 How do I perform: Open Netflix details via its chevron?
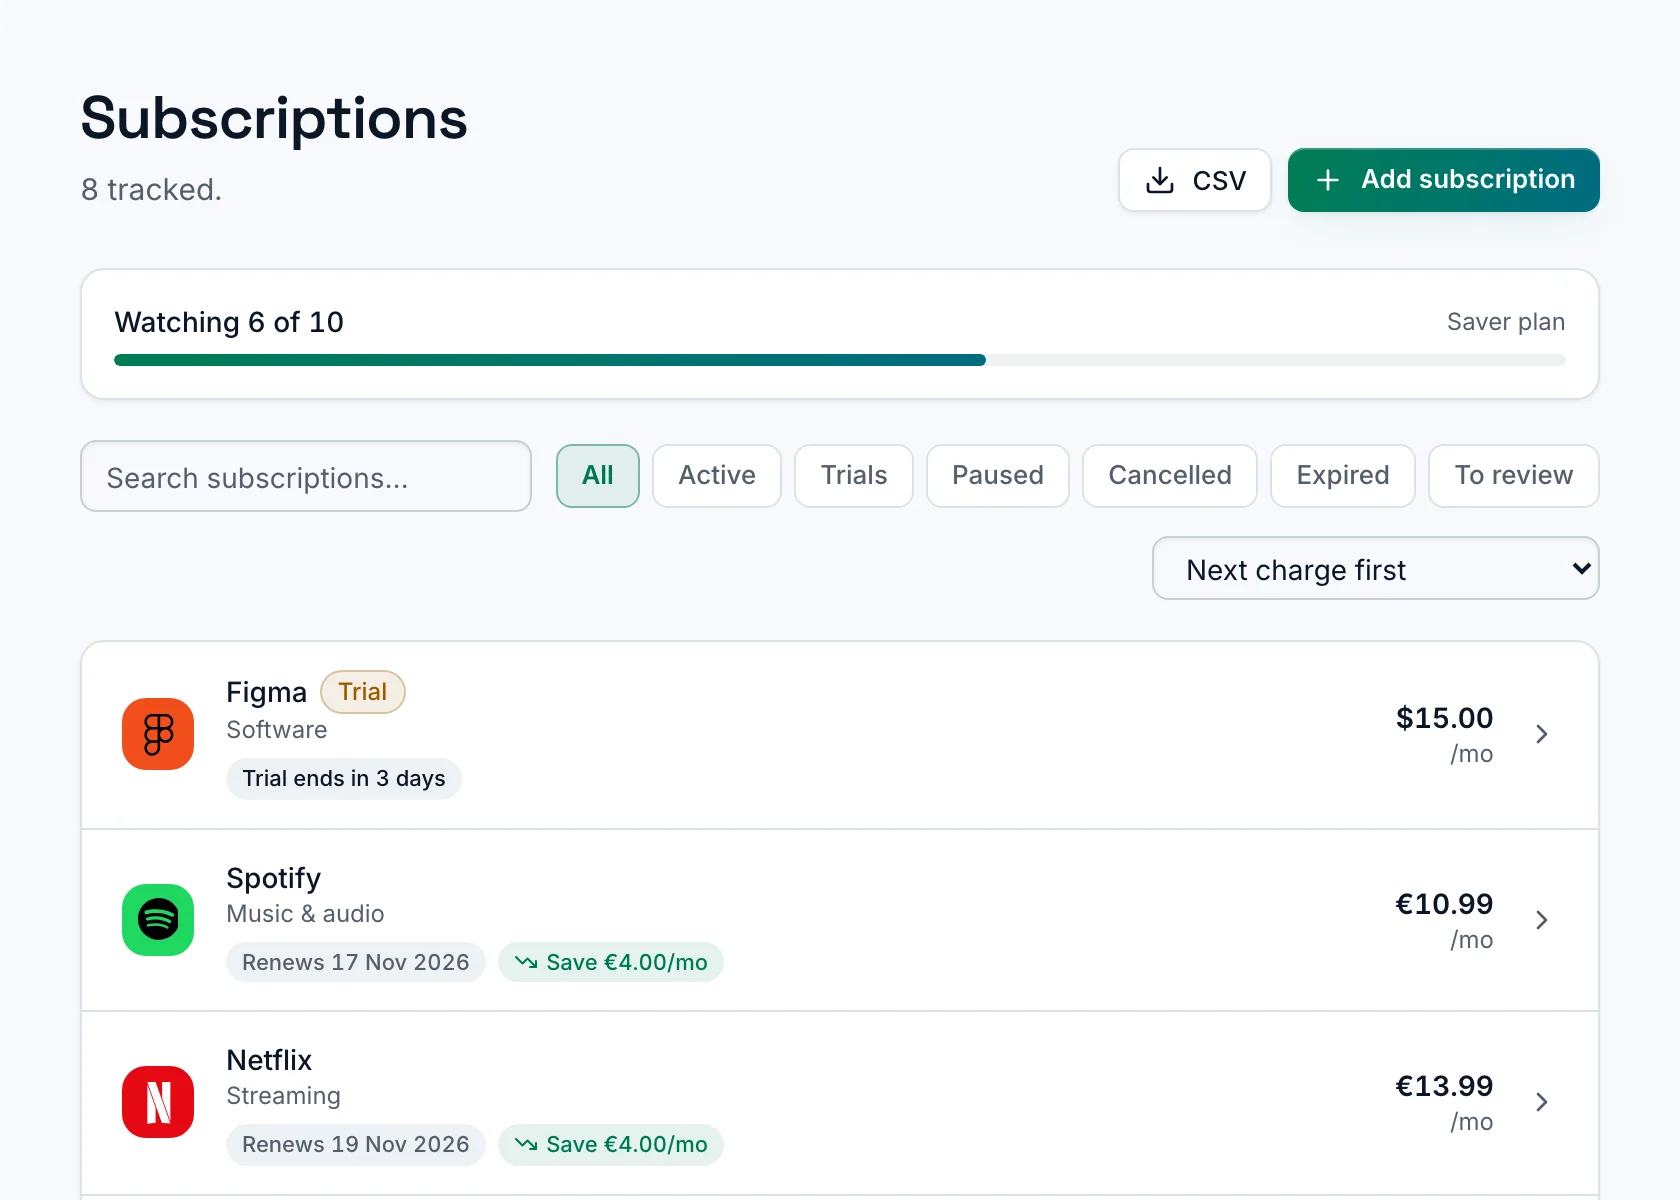pos(1542,1102)
